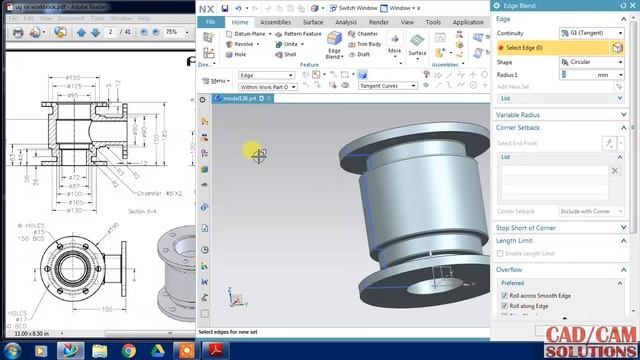Toggle the highlighted shaded-cube selection icon
This screenshot has height=360, width=640.
tap(362, 75)
